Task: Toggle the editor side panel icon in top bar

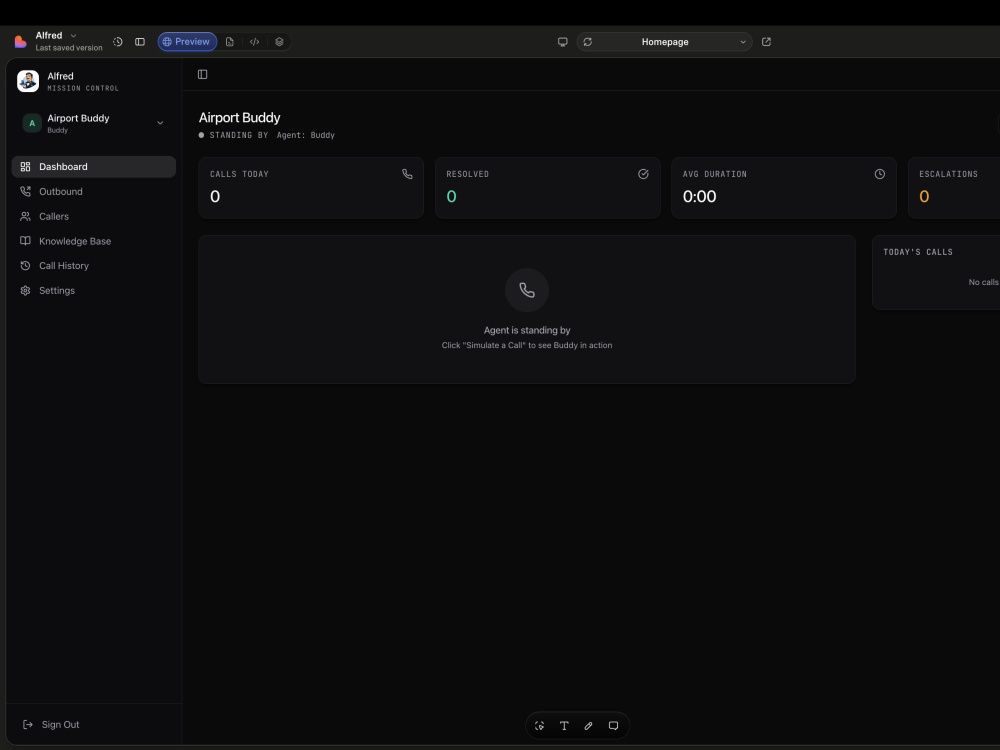Action: 140,42
